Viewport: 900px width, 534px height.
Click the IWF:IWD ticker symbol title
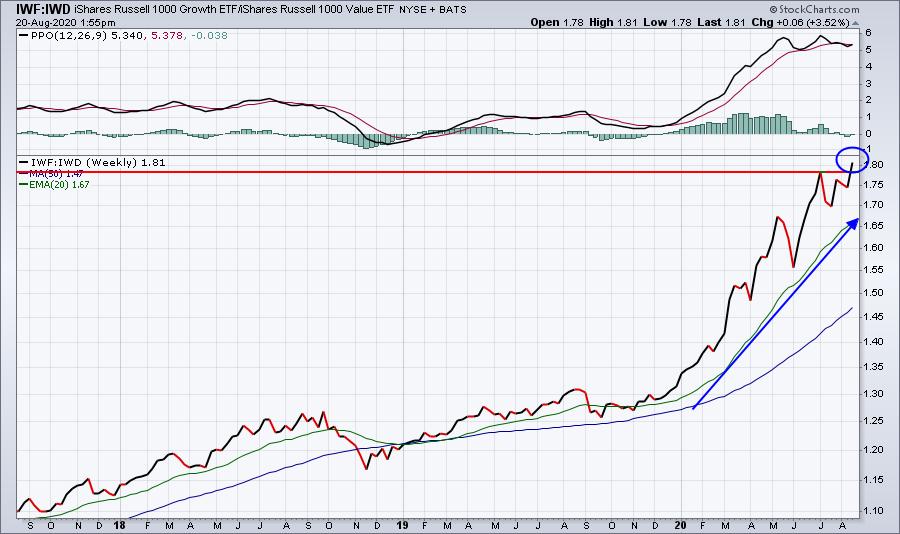(x=37, y=9)
